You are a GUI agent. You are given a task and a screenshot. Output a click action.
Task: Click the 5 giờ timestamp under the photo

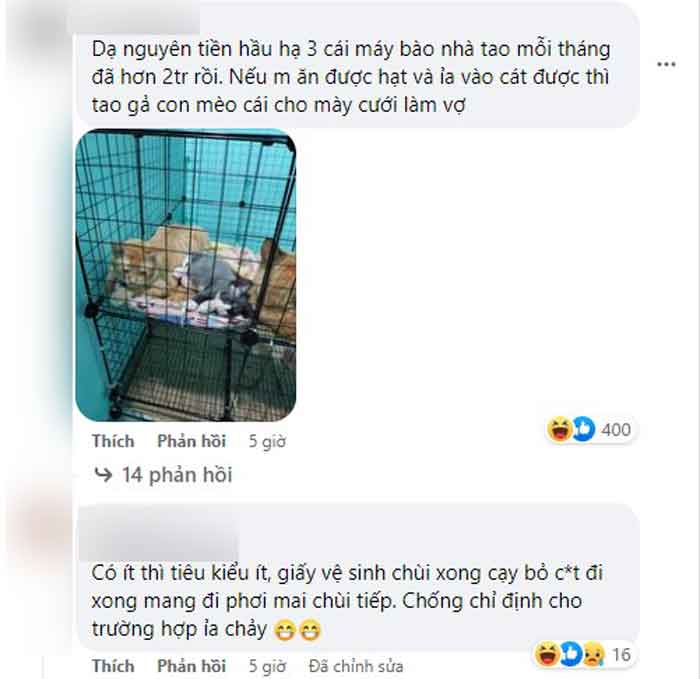coord(267,442)
